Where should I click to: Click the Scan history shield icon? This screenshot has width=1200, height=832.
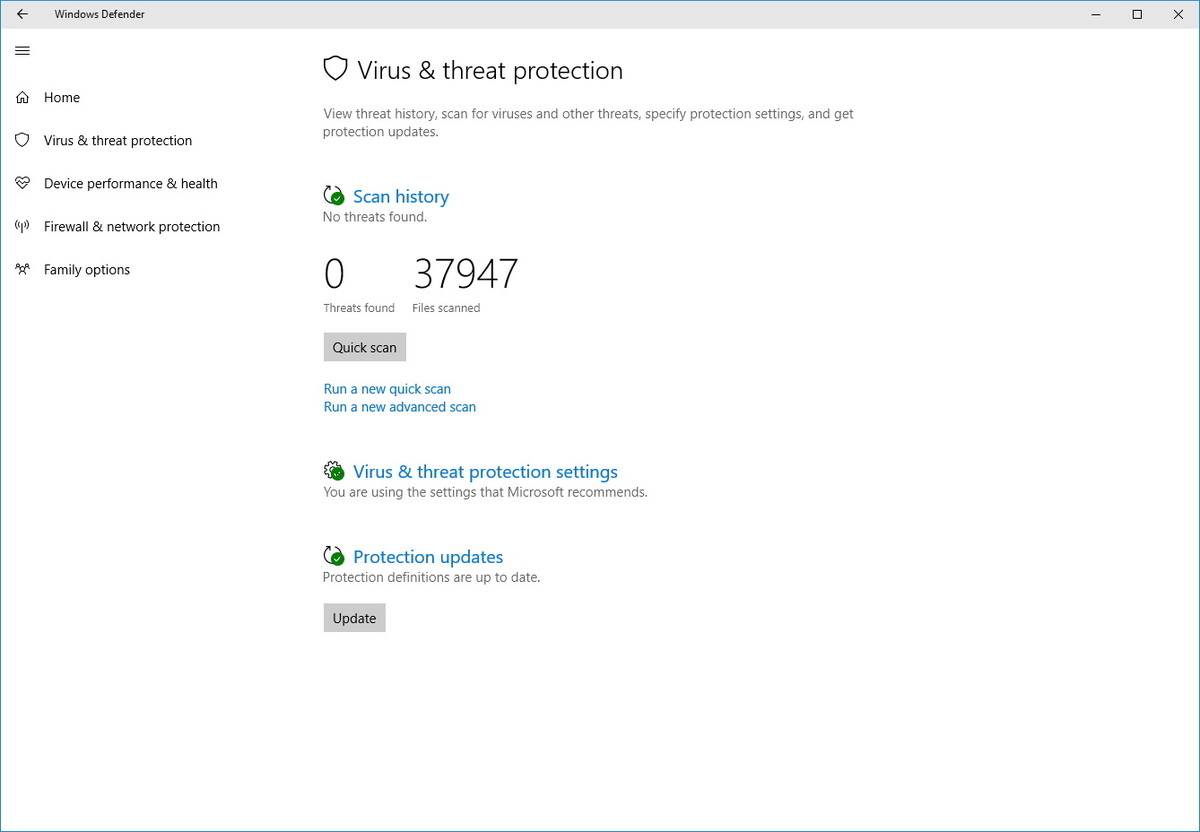pos(334,195)
